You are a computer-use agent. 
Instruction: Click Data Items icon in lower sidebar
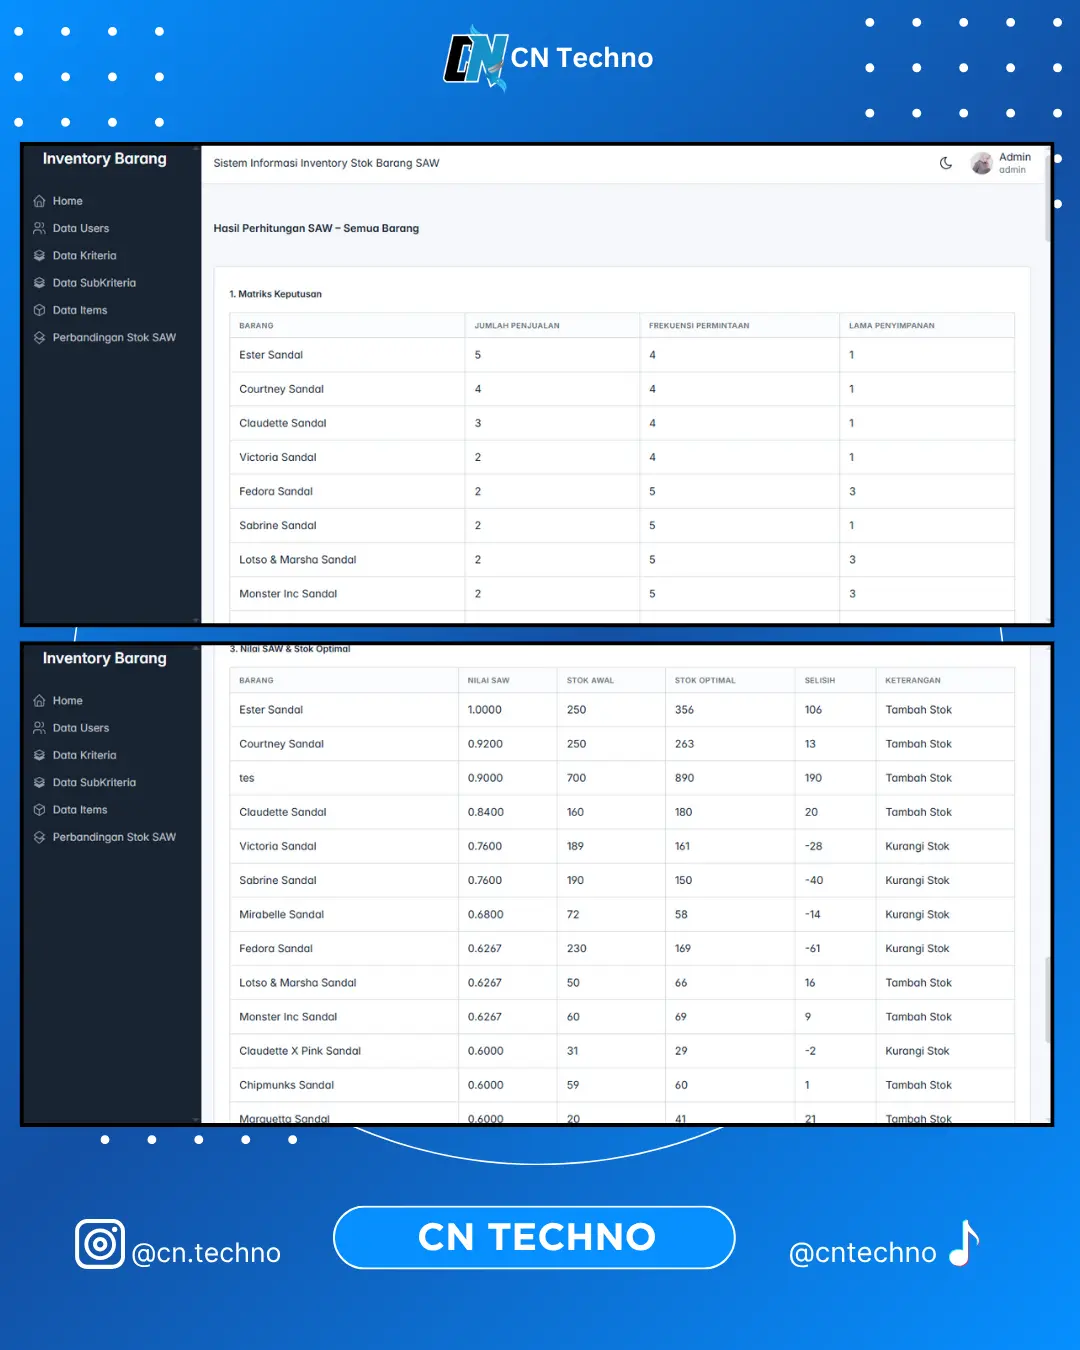[39, 810]
